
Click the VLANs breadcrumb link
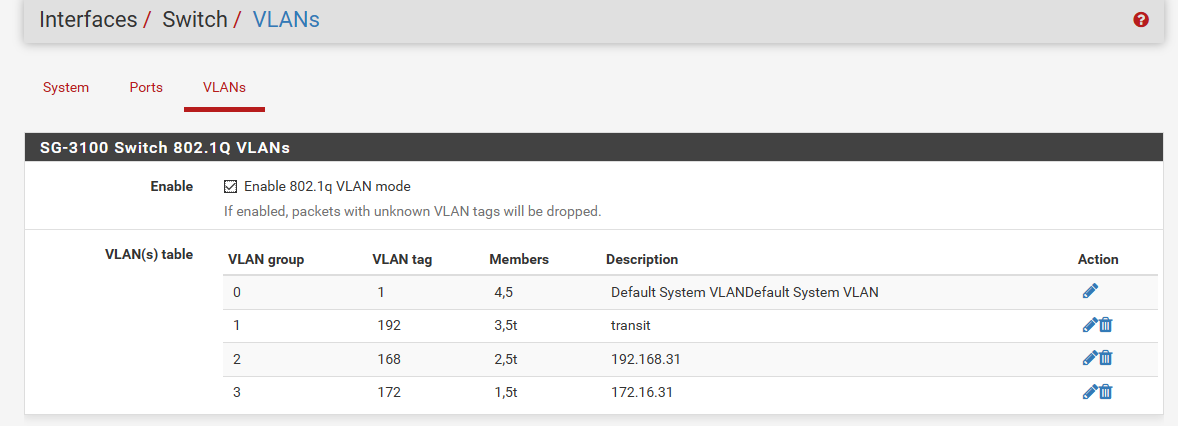[x=285, y=20]
